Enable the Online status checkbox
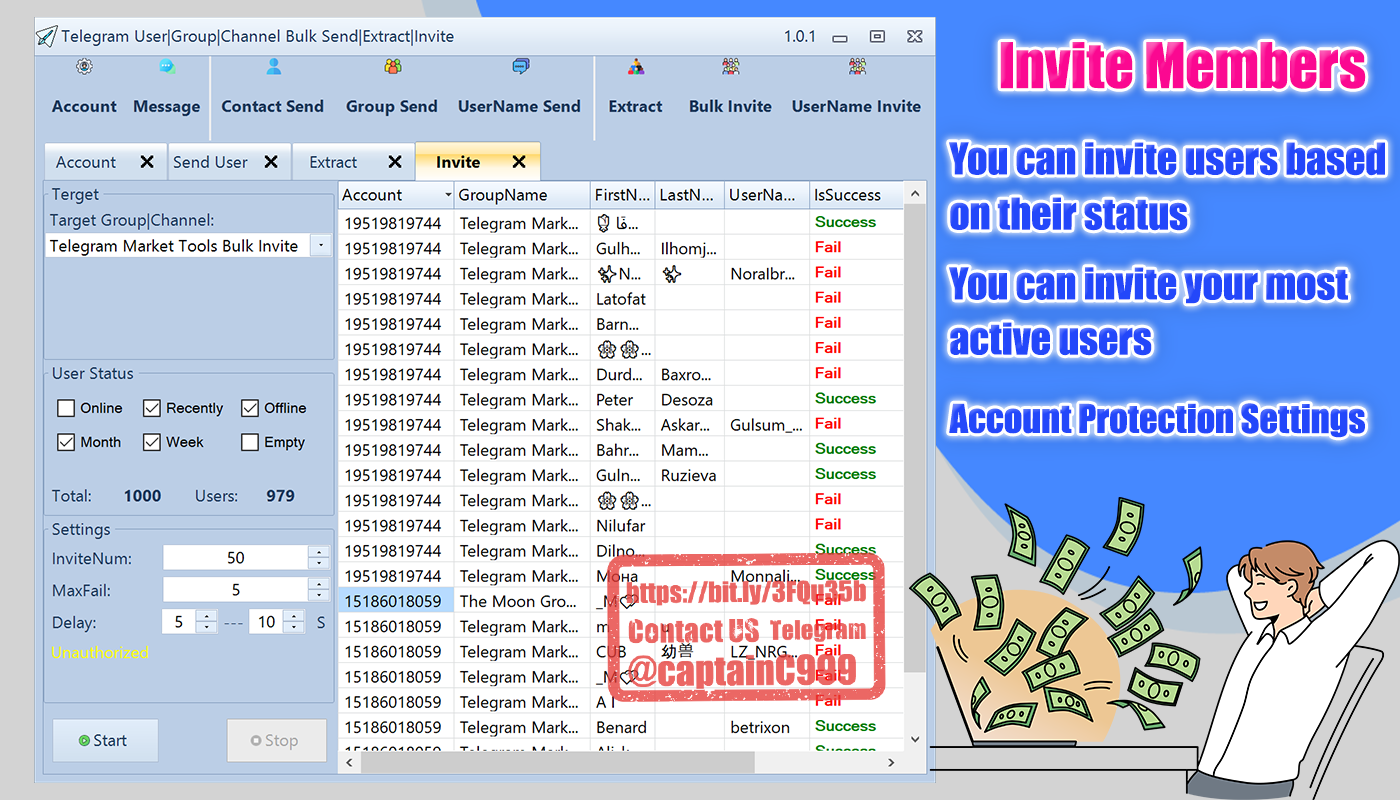 (x=67, y=408)
